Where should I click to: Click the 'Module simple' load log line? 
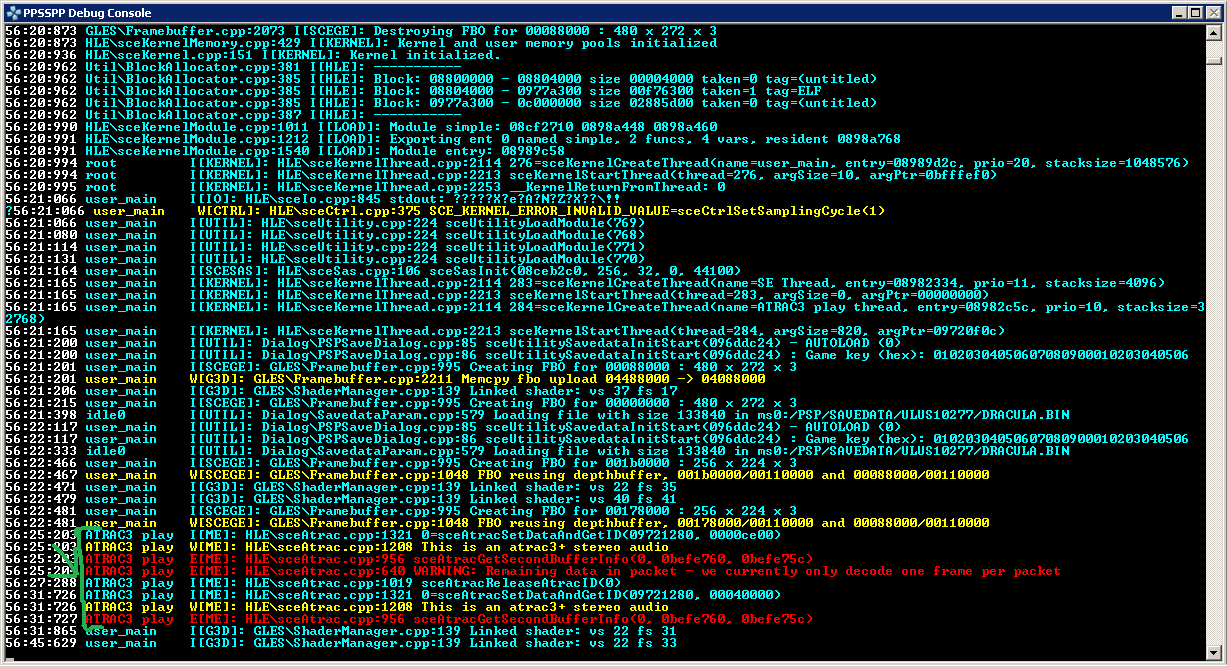click(400, 127)
